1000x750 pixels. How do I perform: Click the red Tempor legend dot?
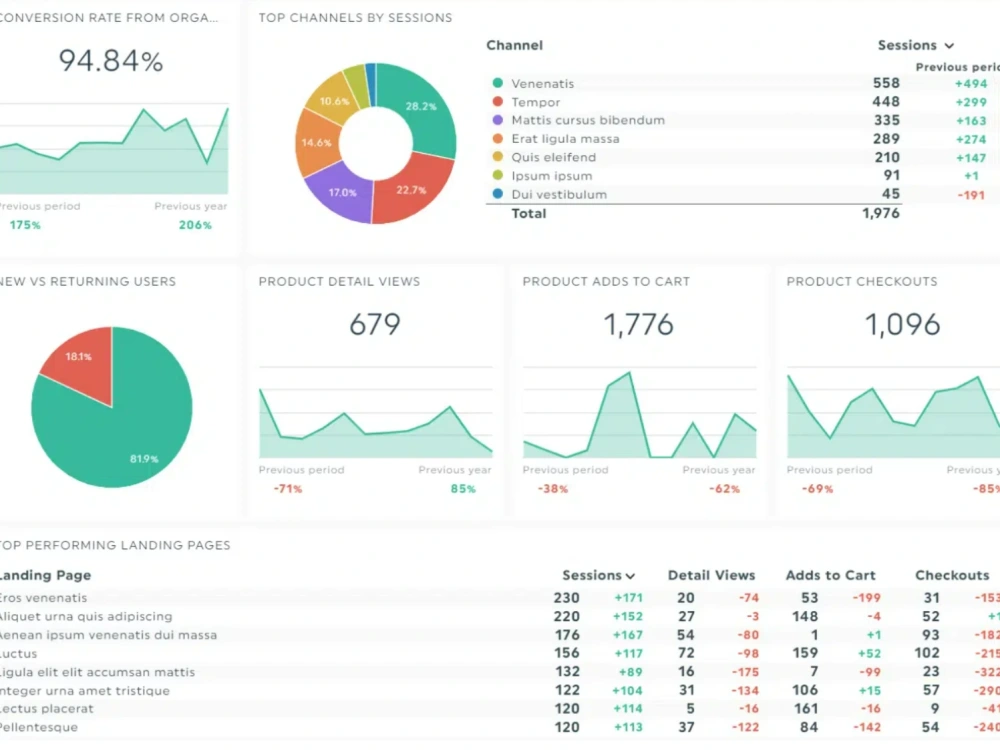click(x=497, y=102)
